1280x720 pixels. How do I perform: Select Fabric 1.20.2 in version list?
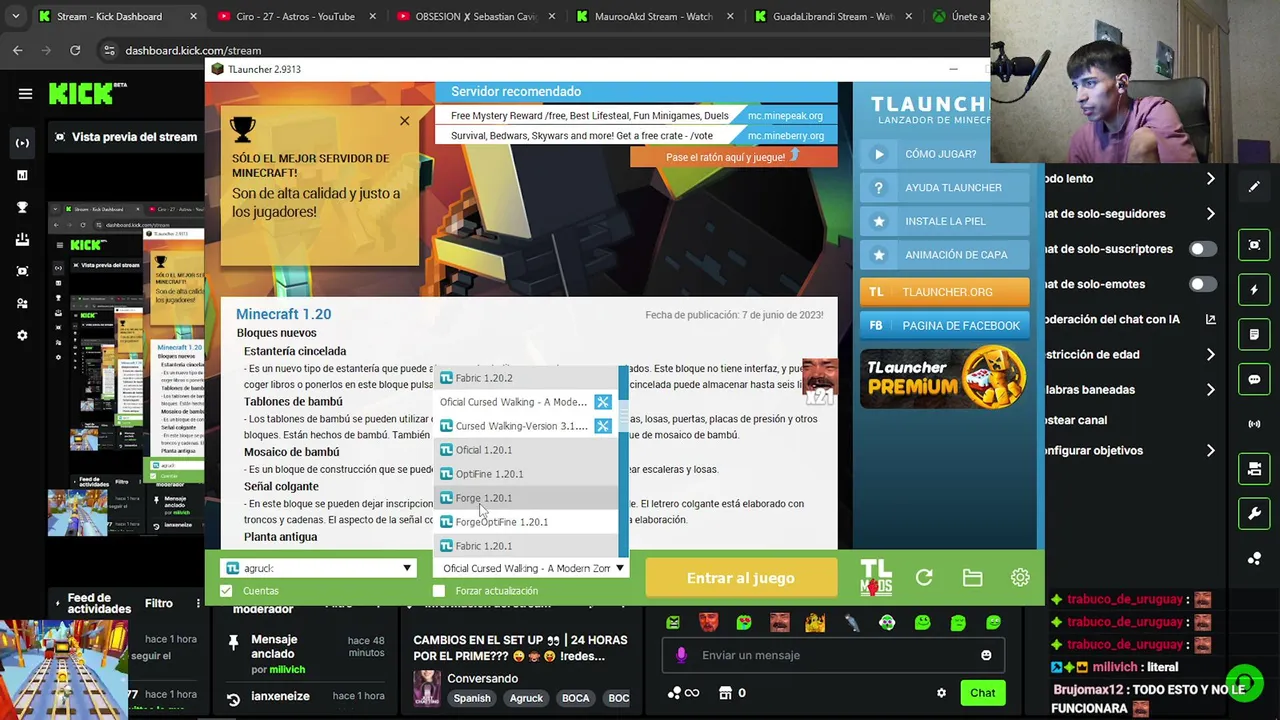[526, 378]
